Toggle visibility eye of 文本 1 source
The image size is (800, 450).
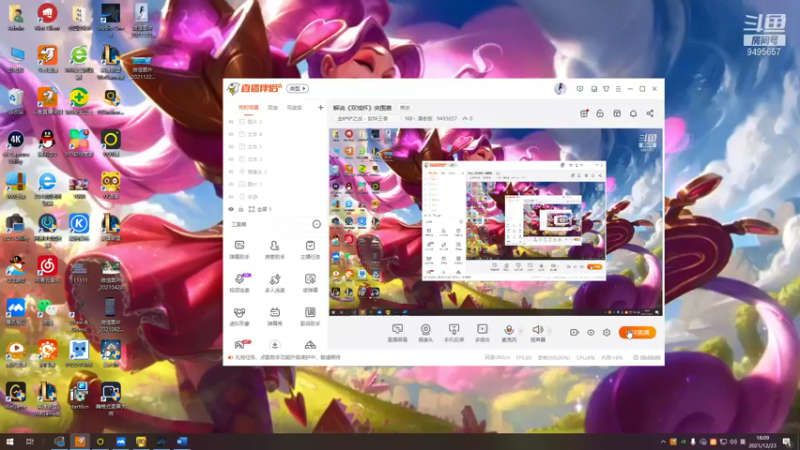click(x=231, y=147)
